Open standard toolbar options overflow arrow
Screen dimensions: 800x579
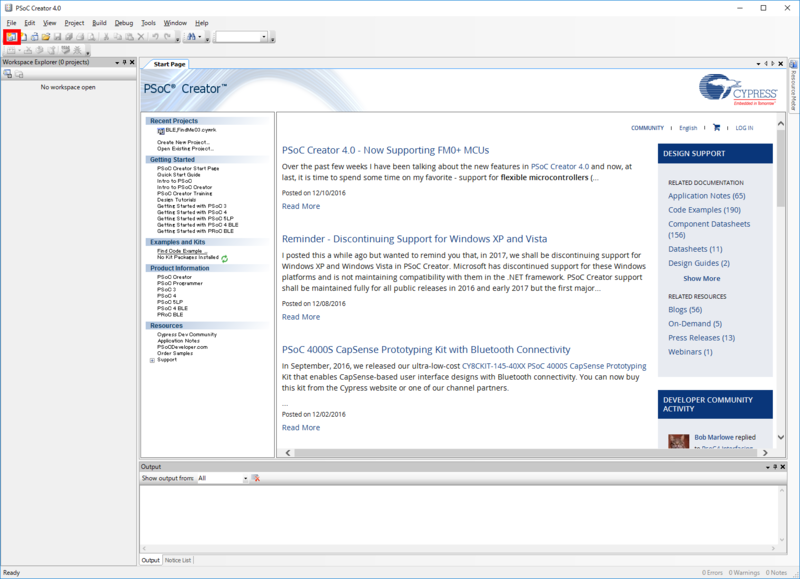pyautogui.click(x=178, y=39)
